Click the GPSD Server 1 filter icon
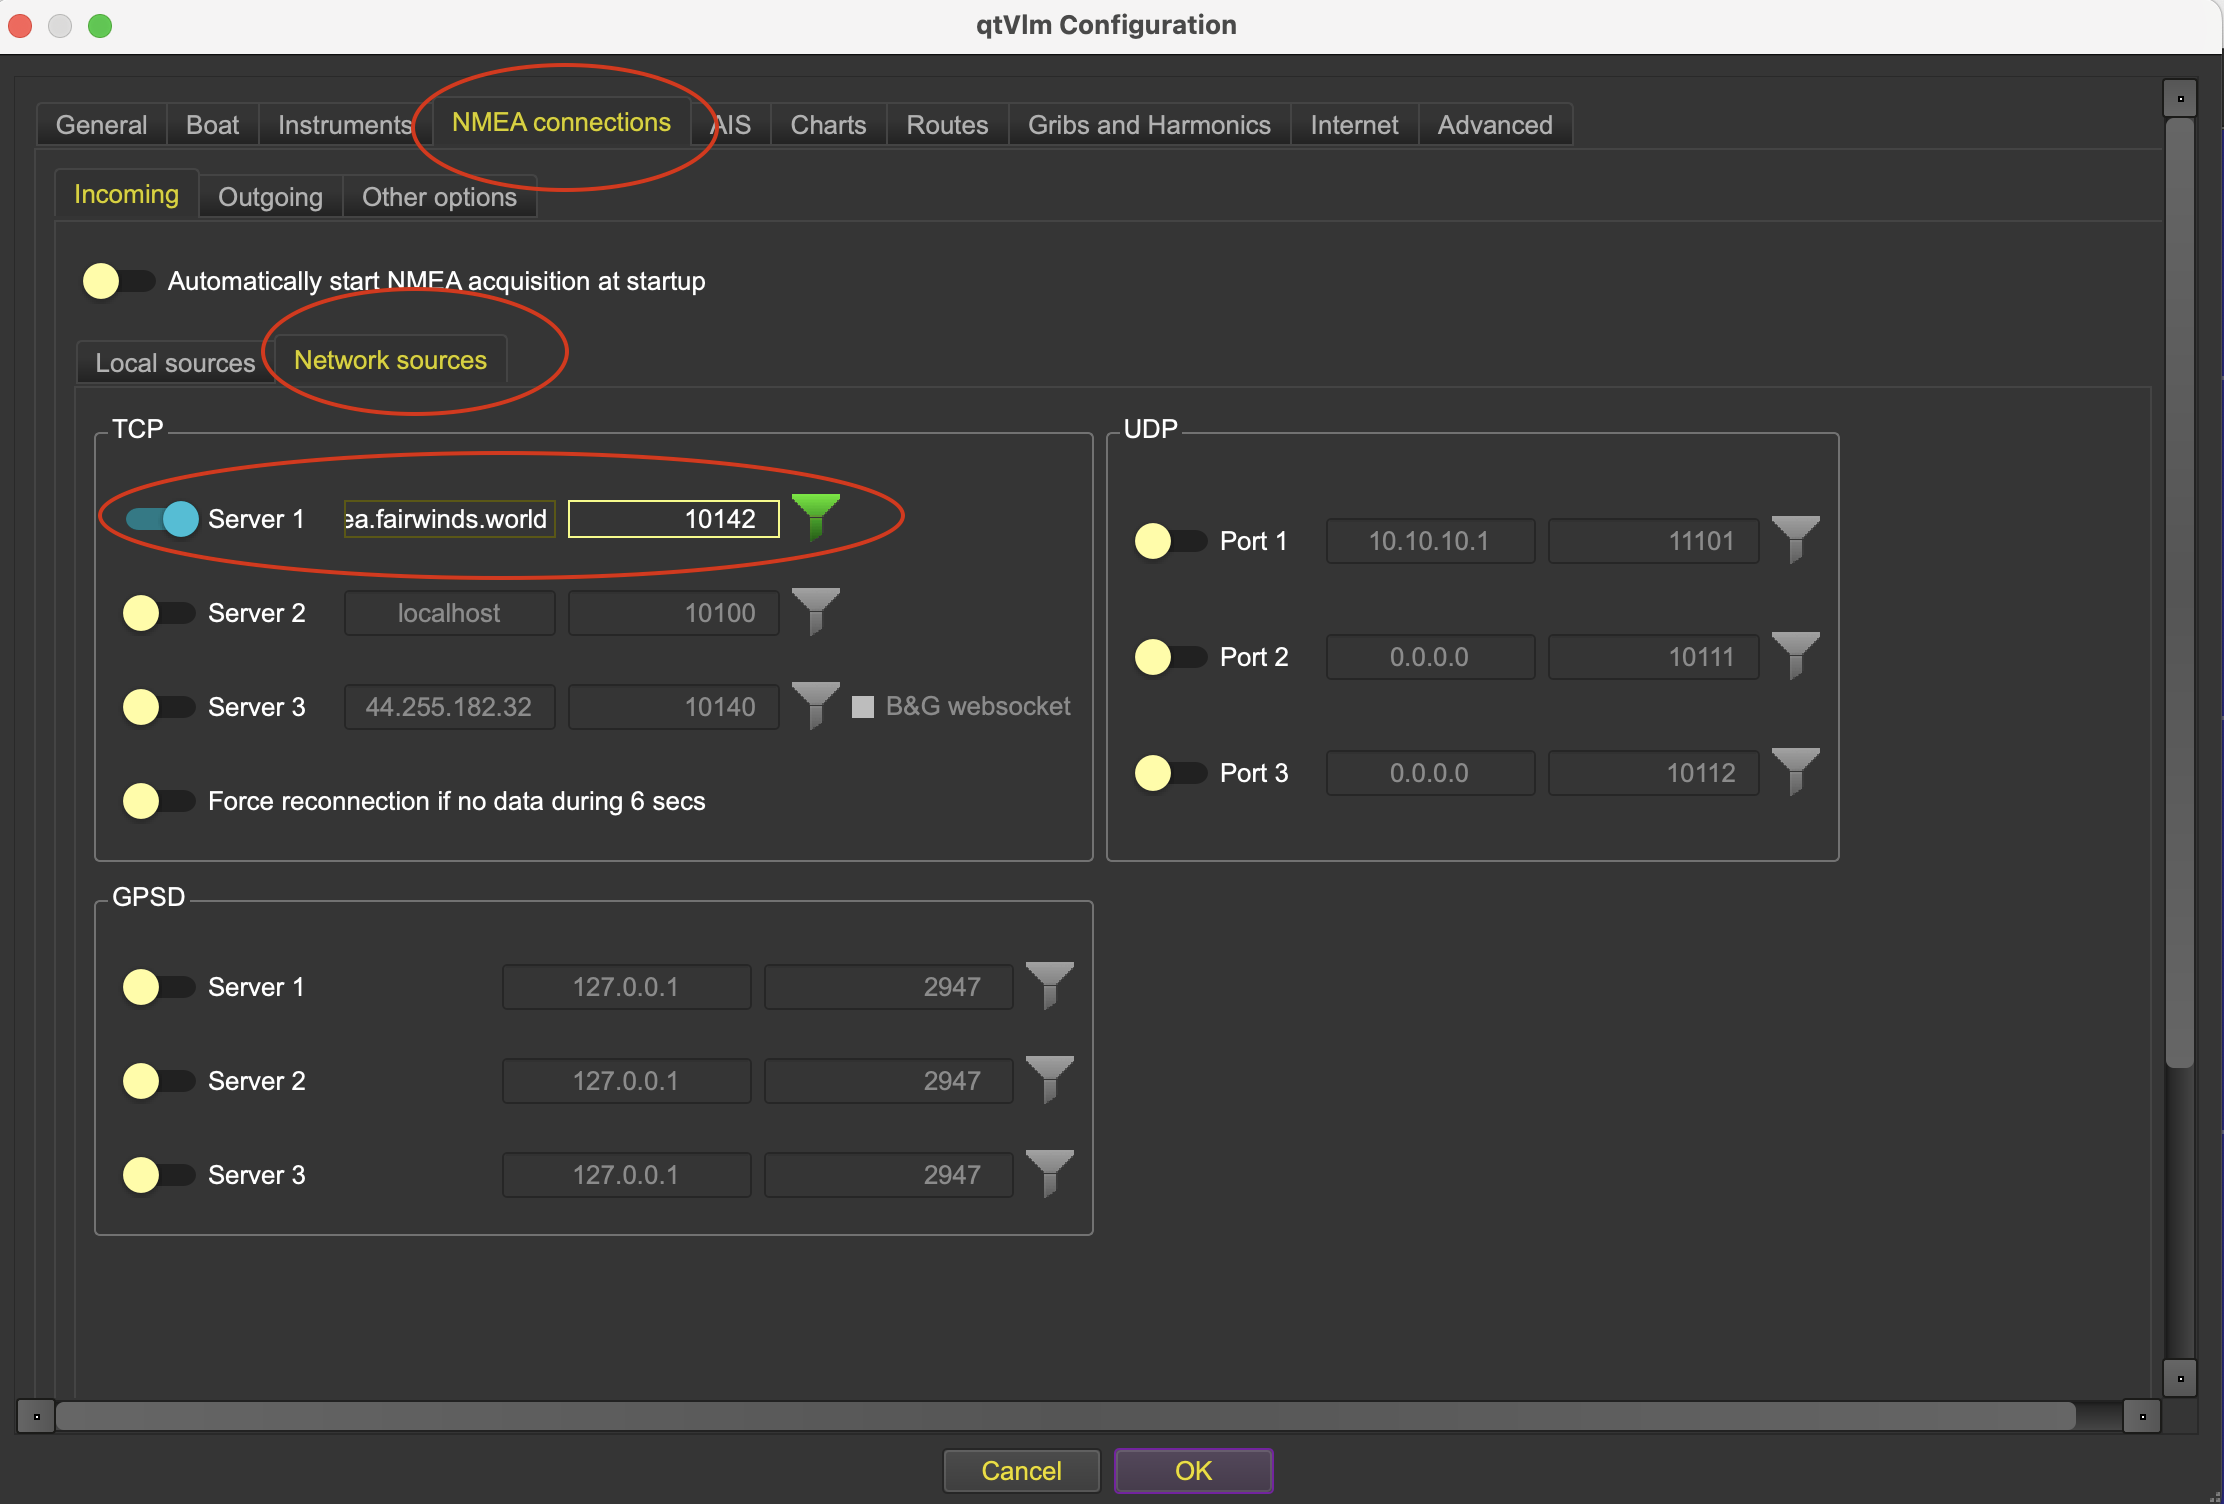Viewport: 2224px width, 1504px height. coord(1049,984)
